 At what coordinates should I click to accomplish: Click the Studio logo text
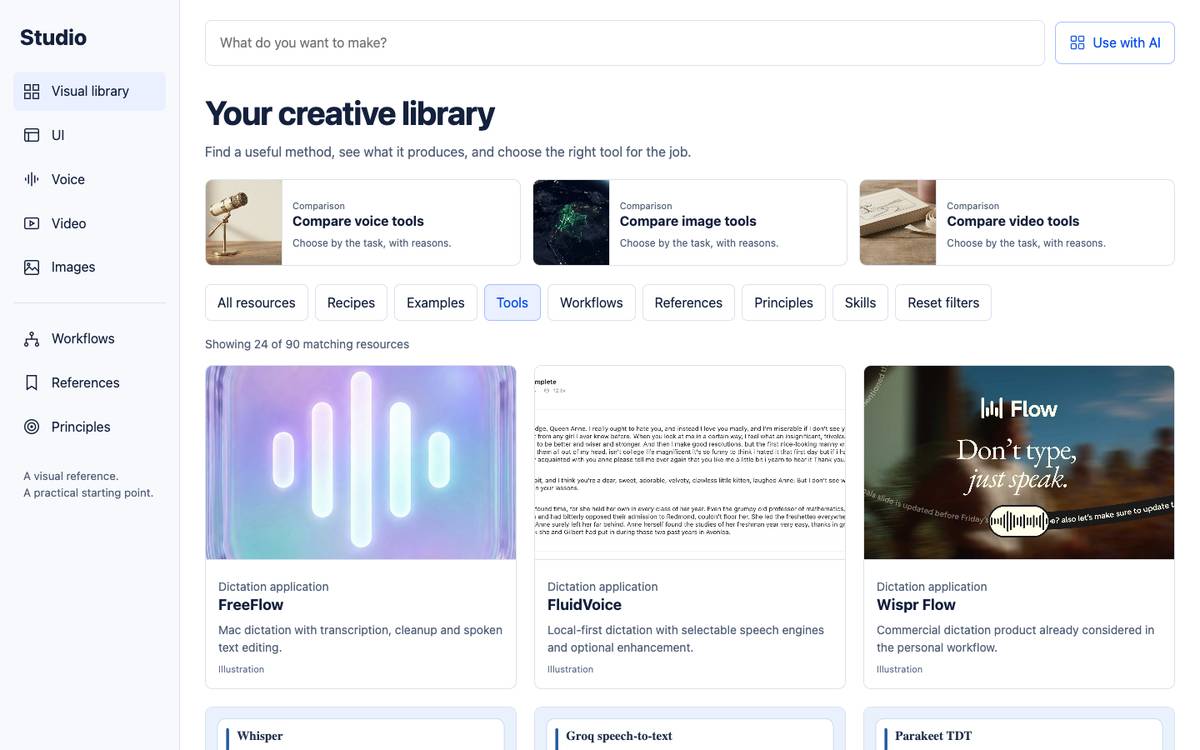tap(53, 38)
